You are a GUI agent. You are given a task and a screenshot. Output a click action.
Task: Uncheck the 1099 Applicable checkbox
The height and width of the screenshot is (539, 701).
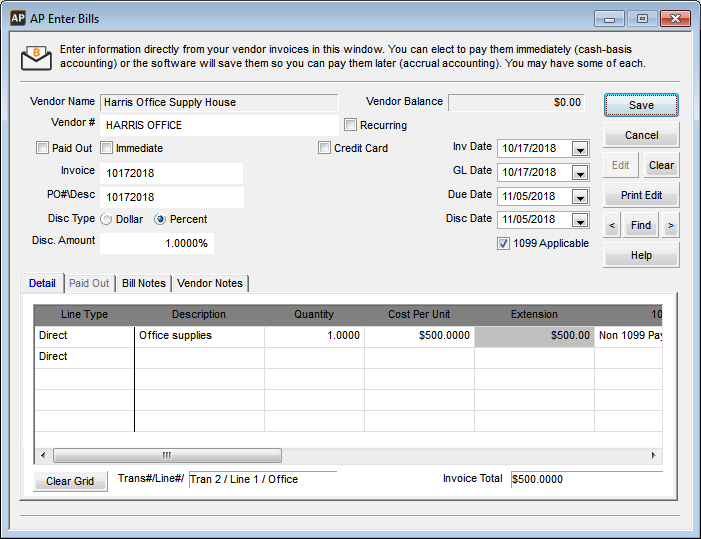pyautogui.click(x=503, y=243)
